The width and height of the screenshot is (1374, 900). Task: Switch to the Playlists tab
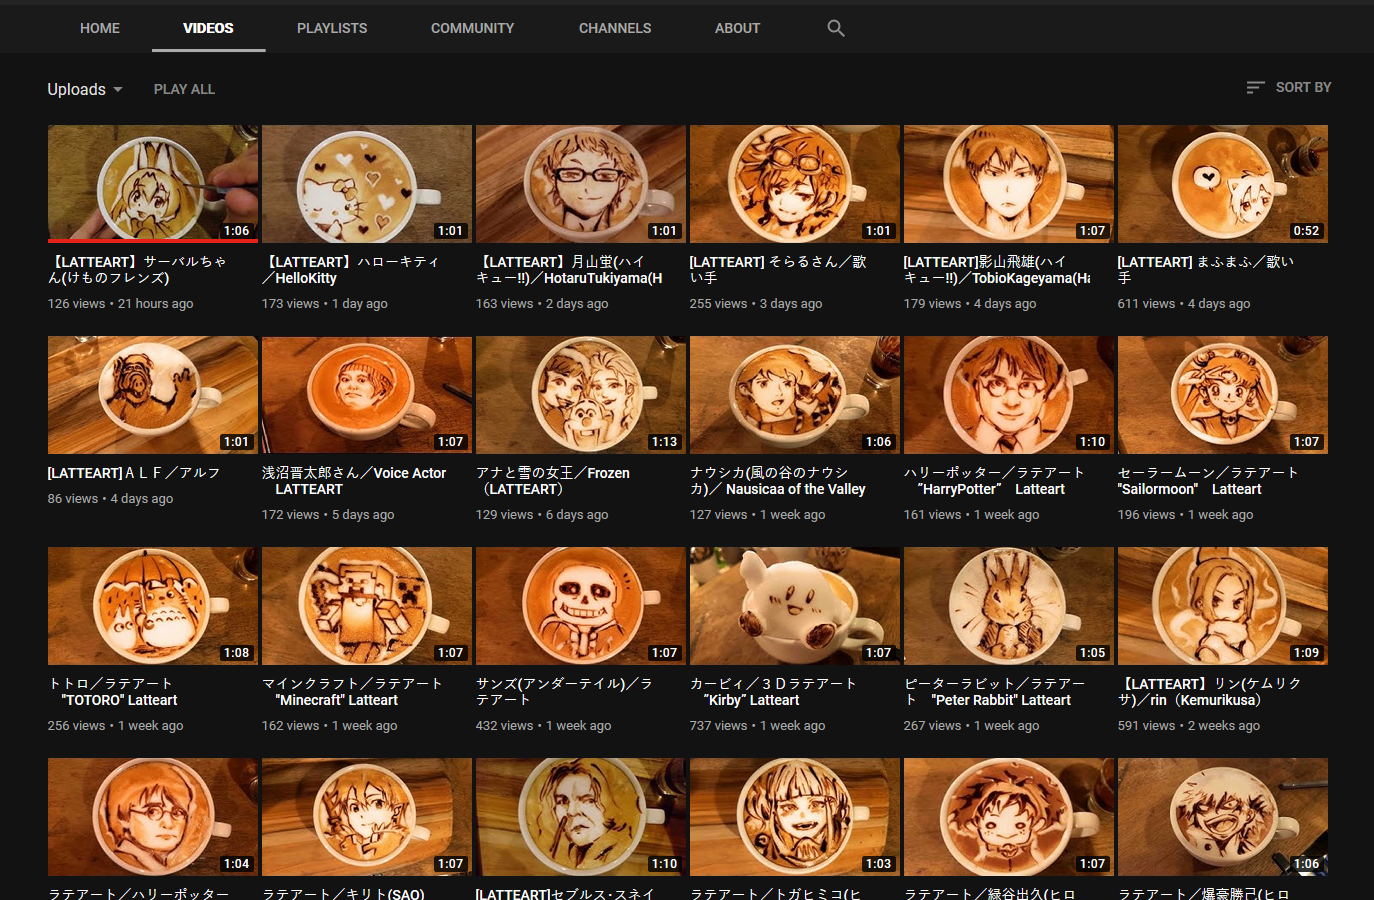(x=332, y=28)
